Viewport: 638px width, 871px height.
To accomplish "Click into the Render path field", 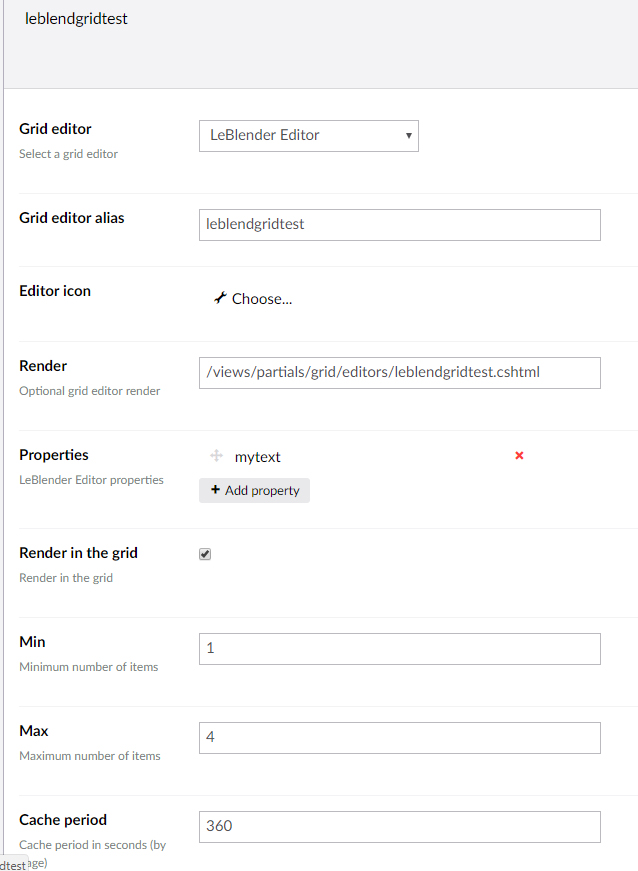I will coord(400,373).
